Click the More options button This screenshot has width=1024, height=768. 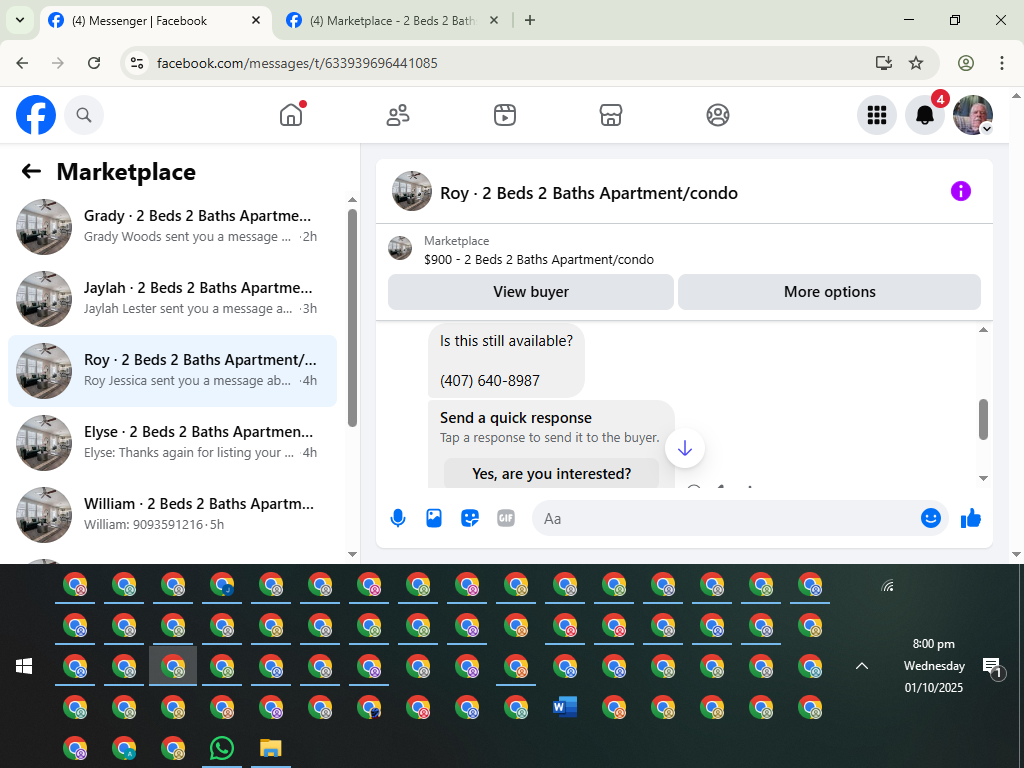click(829, 292)
